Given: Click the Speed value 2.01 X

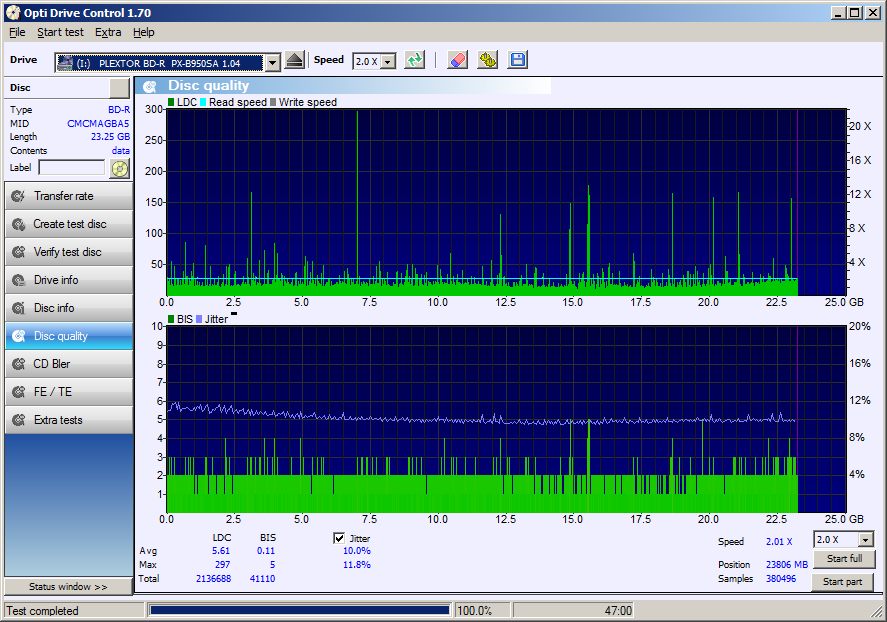Looking at the screenshot, I should pyautogui.click(x=779, y=542).
